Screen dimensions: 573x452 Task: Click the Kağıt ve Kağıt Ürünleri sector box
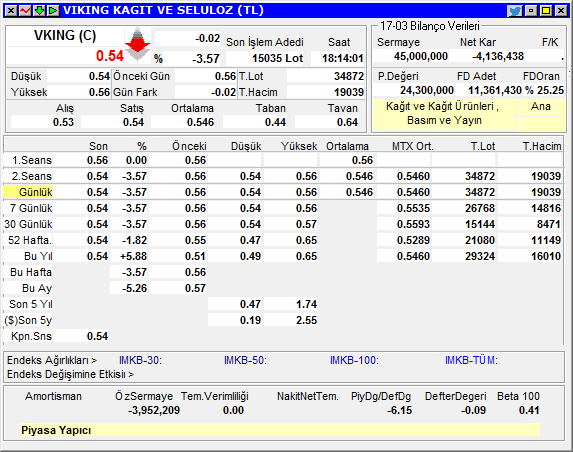(x=444, y=114)
